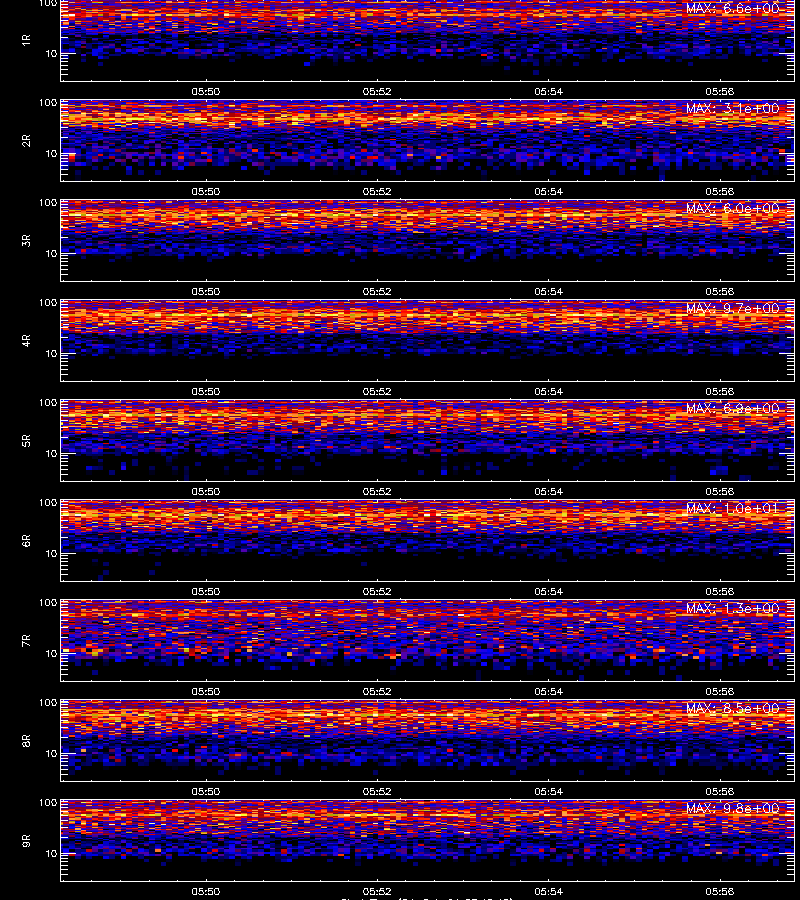Click the '10' y-axis label of panel 2R
The height and width of the screenshot is (900, 800).
click(51, 153)
